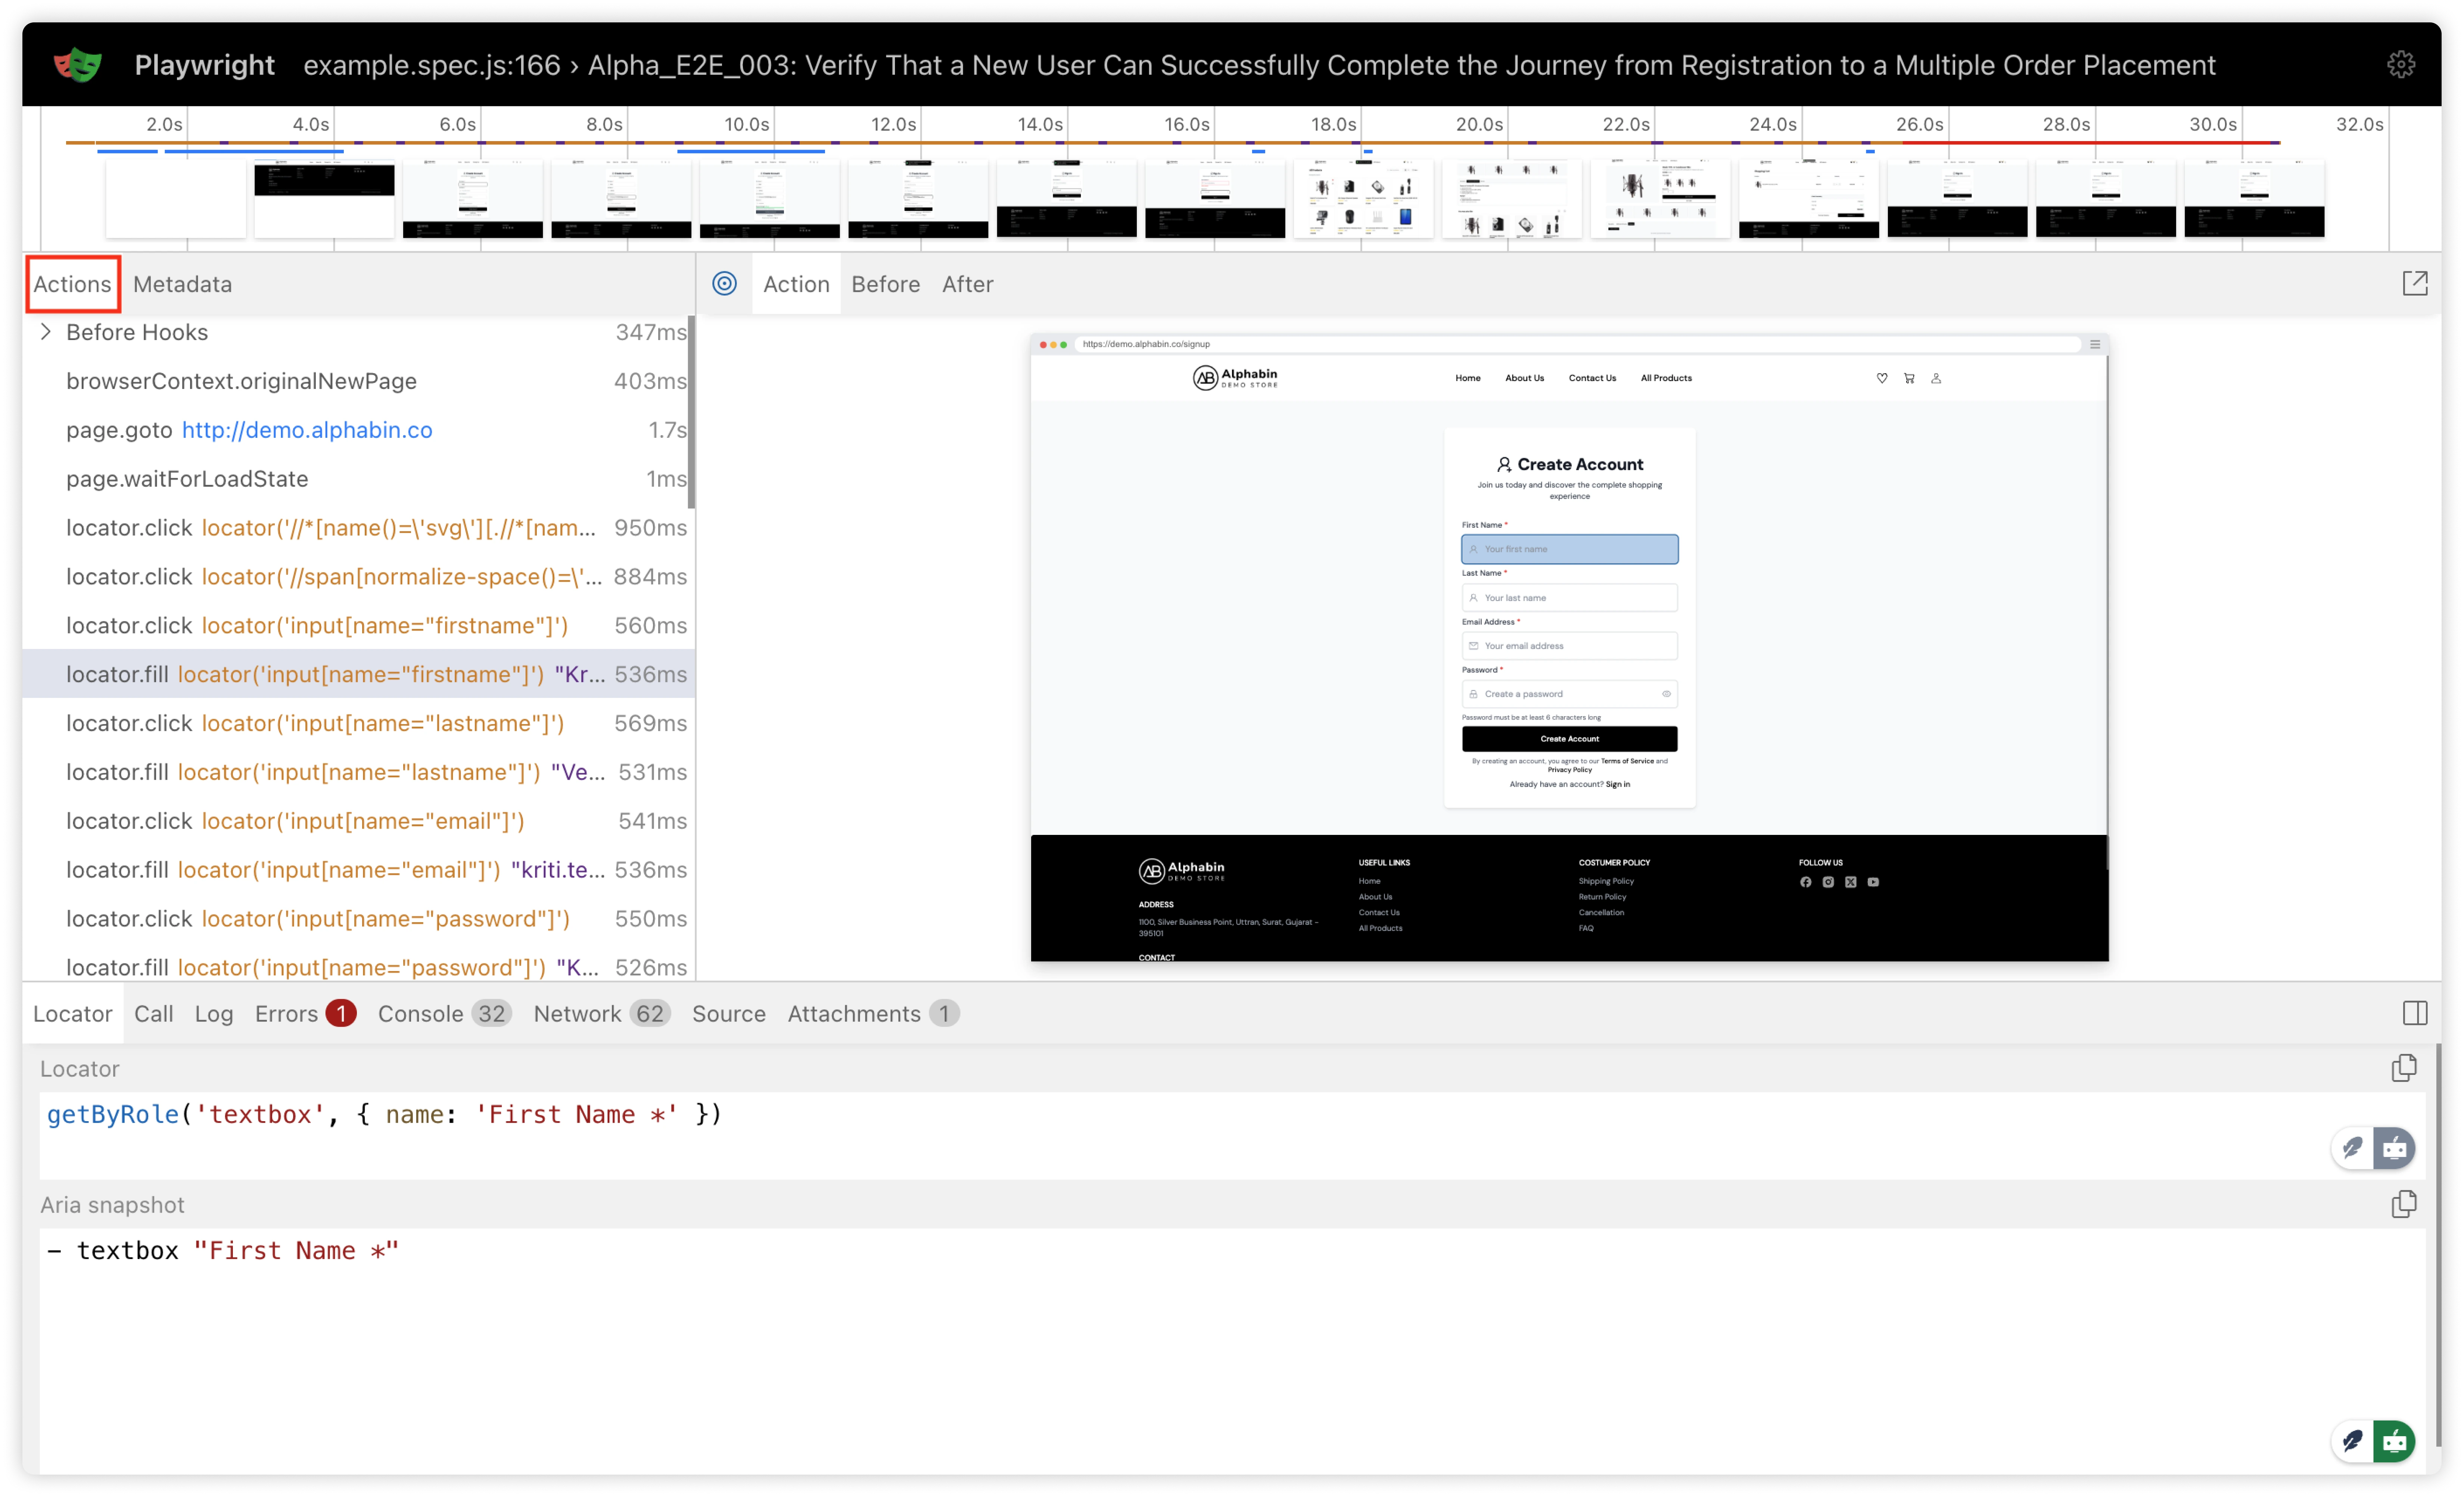Click the Your first name field
This screenshot has height=1497, width=2464.
pyautogui.click(x=1569, y=549)
